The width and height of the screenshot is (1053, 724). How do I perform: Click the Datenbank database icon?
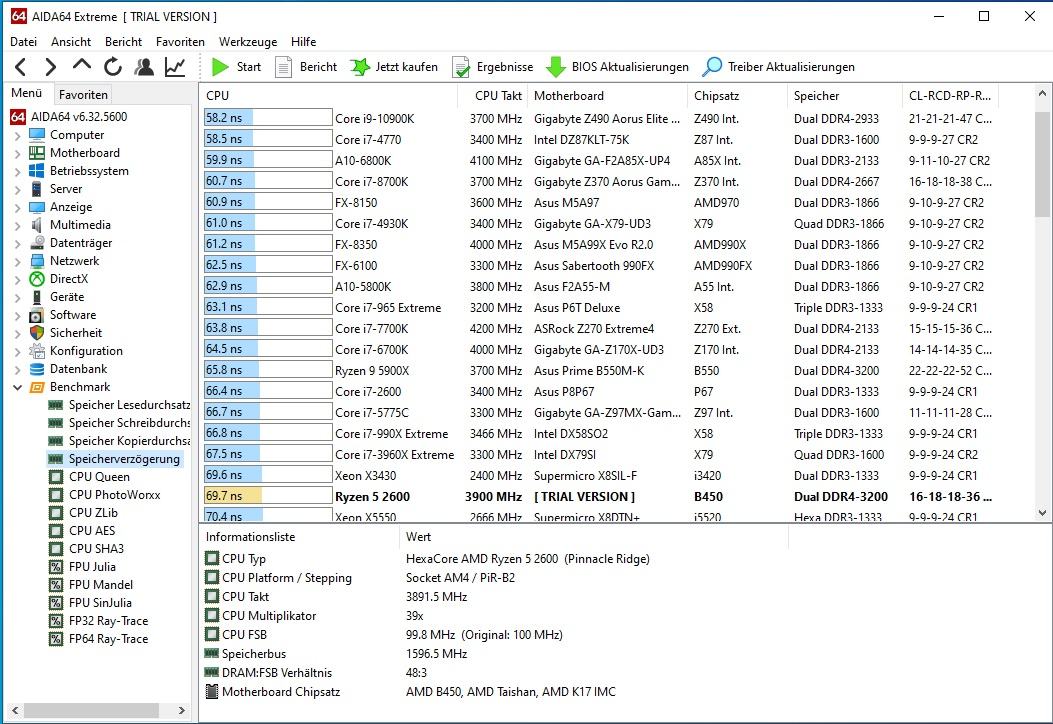coord(37,369)
